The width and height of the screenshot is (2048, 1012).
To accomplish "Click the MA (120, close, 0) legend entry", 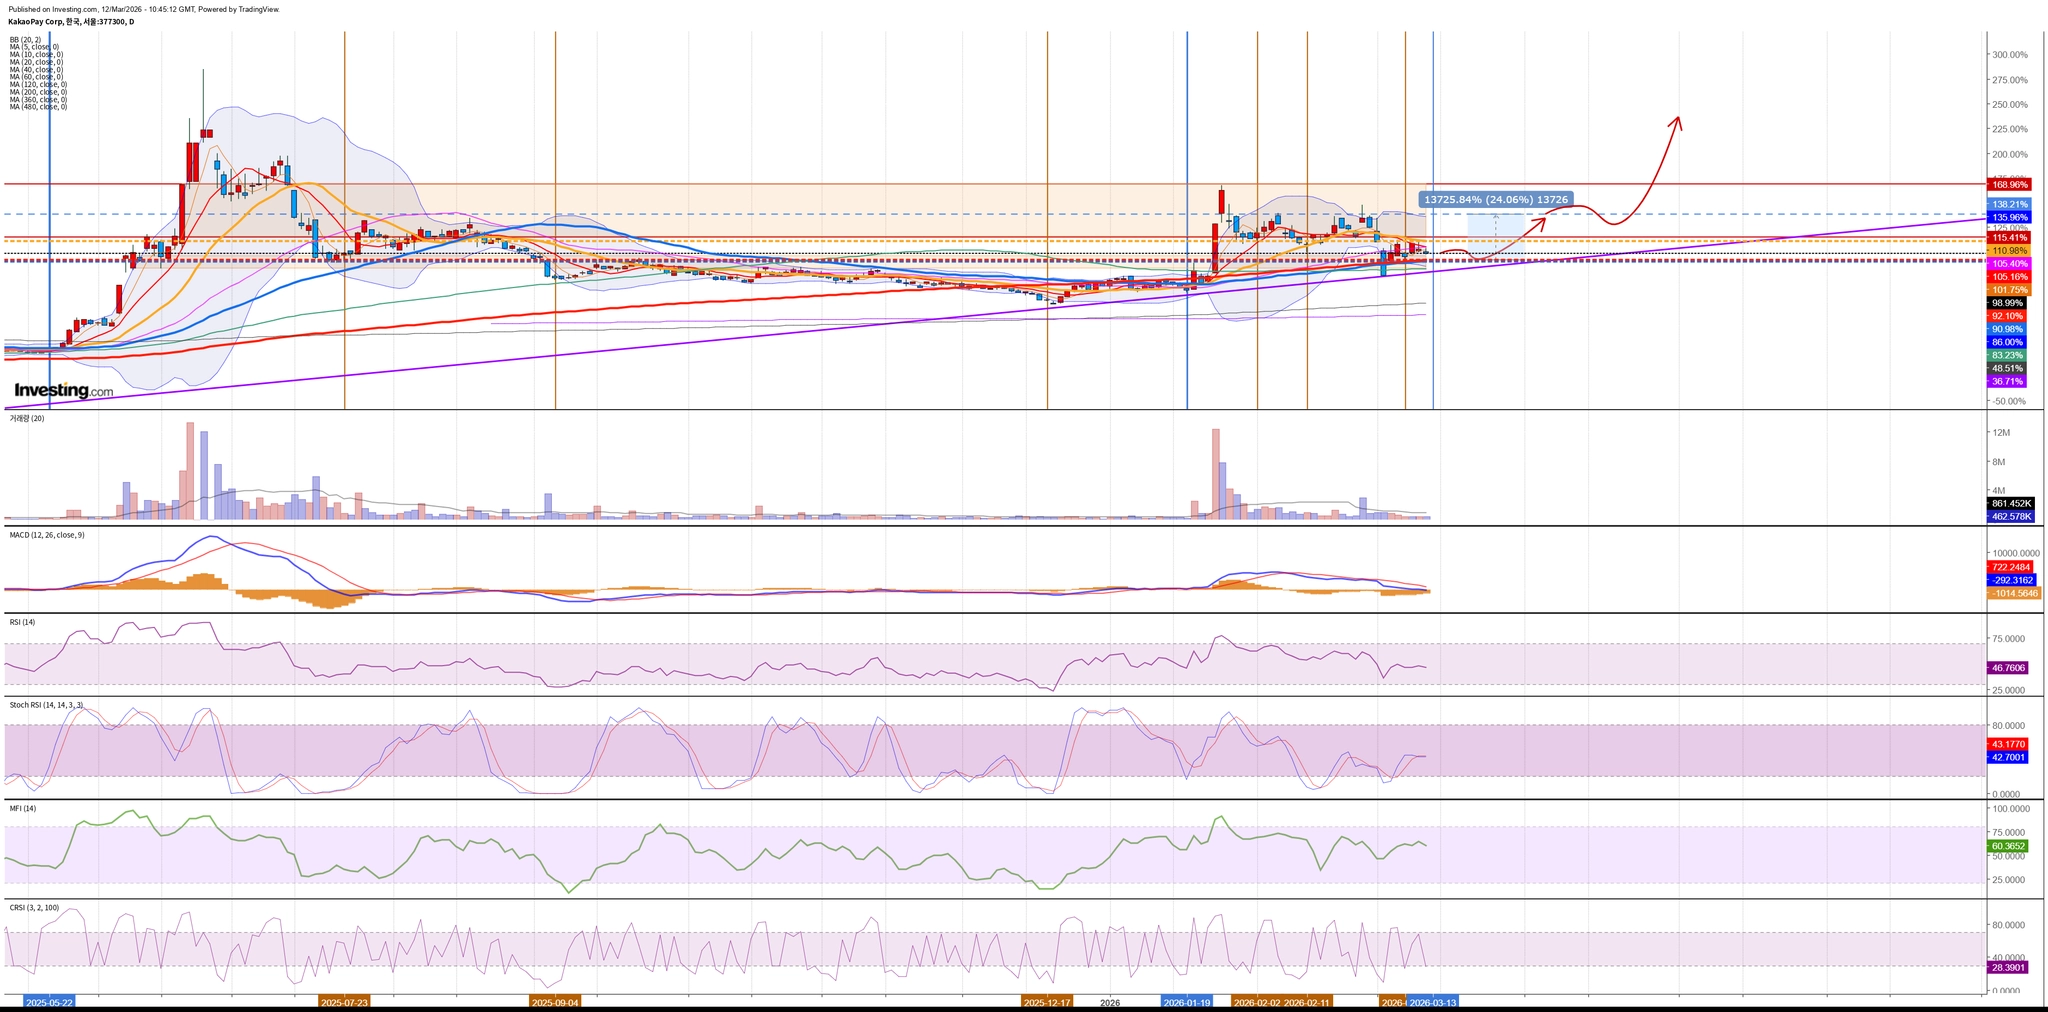I will click(38, 84).
